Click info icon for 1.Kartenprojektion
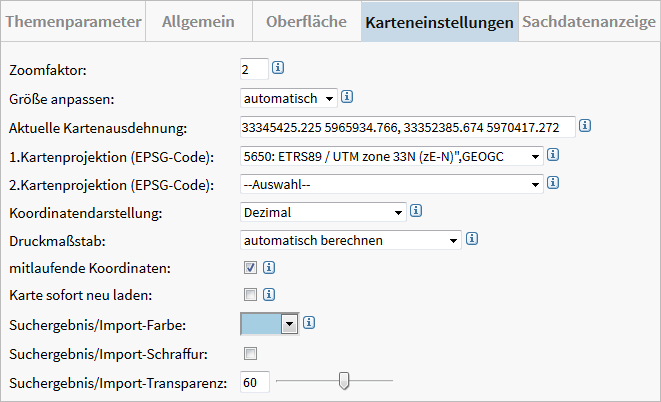 click(x=552, y=155)
